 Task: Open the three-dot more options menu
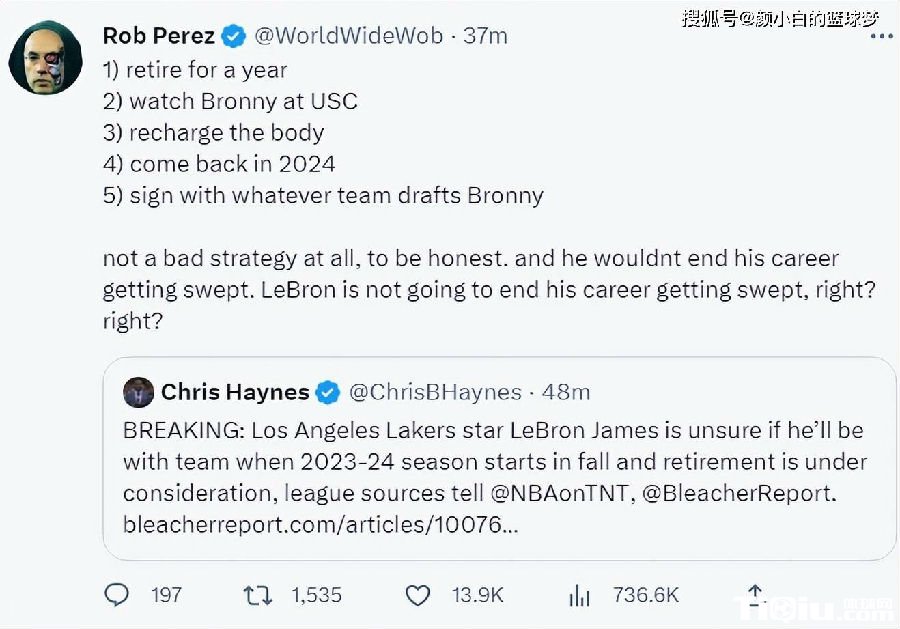pos(880,37)
